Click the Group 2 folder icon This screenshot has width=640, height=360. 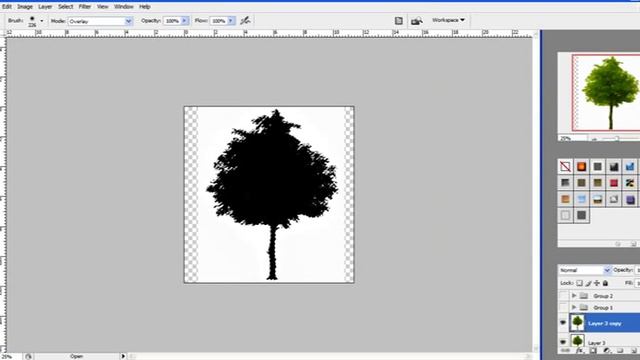coord(584,296)
